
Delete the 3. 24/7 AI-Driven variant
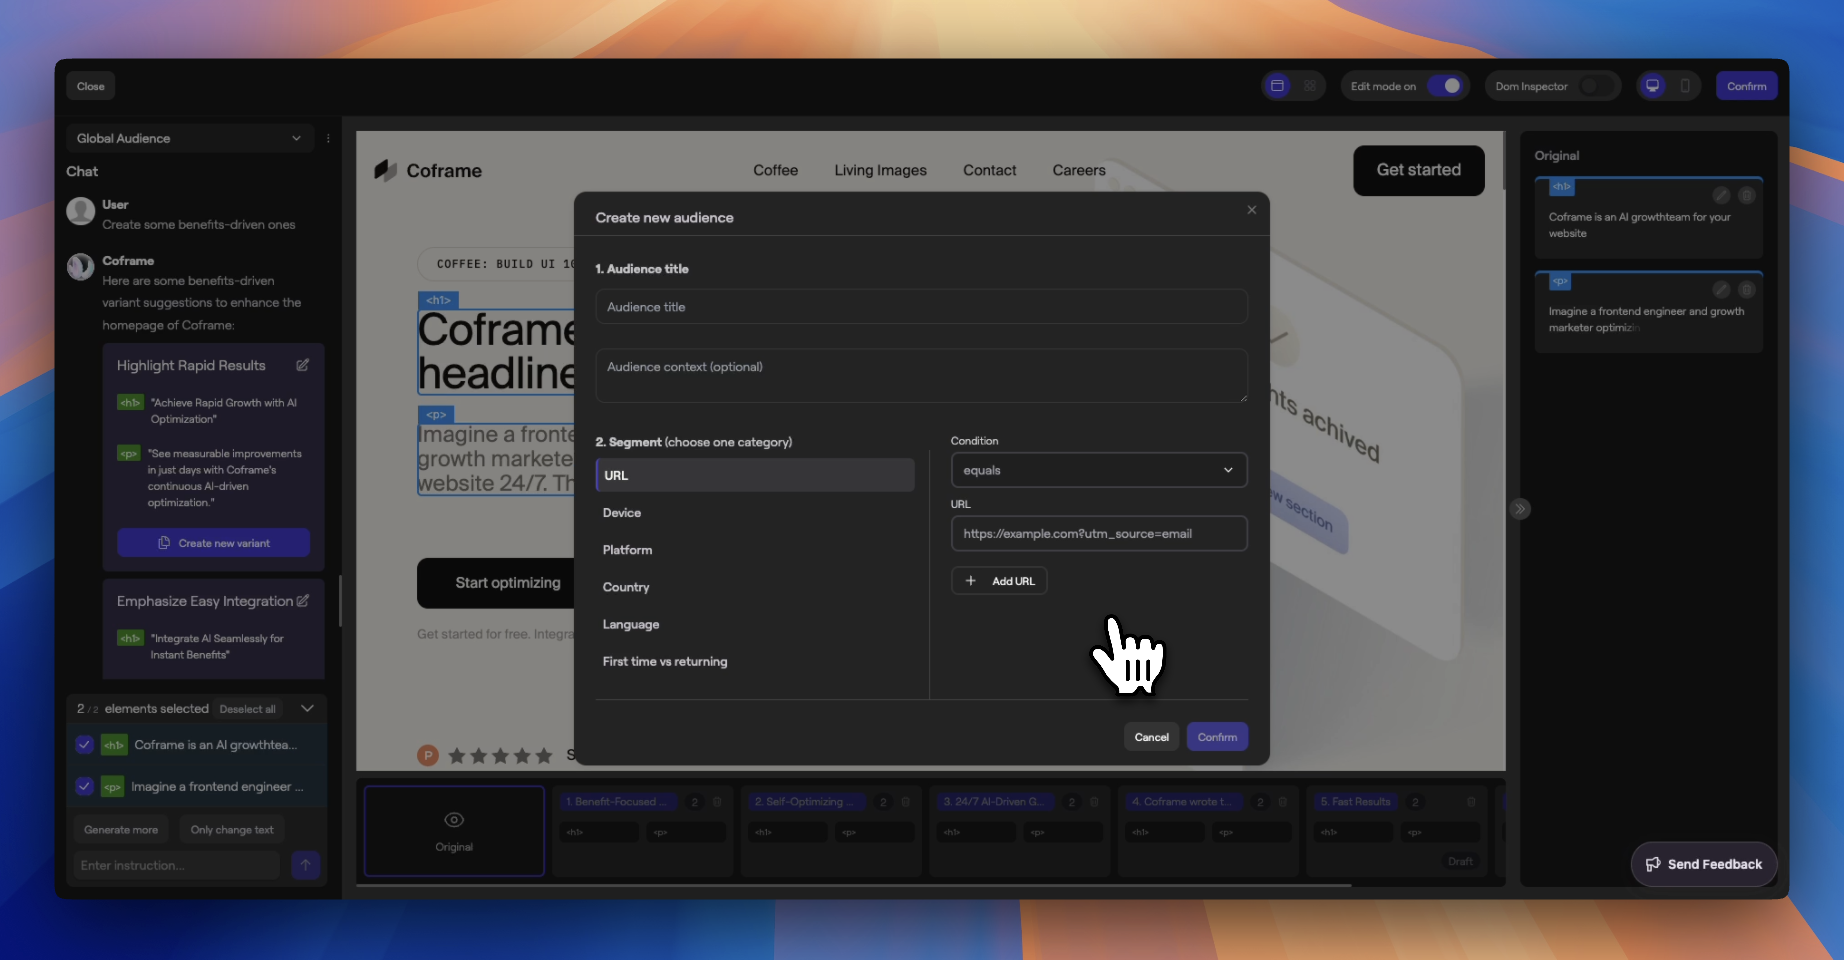tap(1094, 802)
